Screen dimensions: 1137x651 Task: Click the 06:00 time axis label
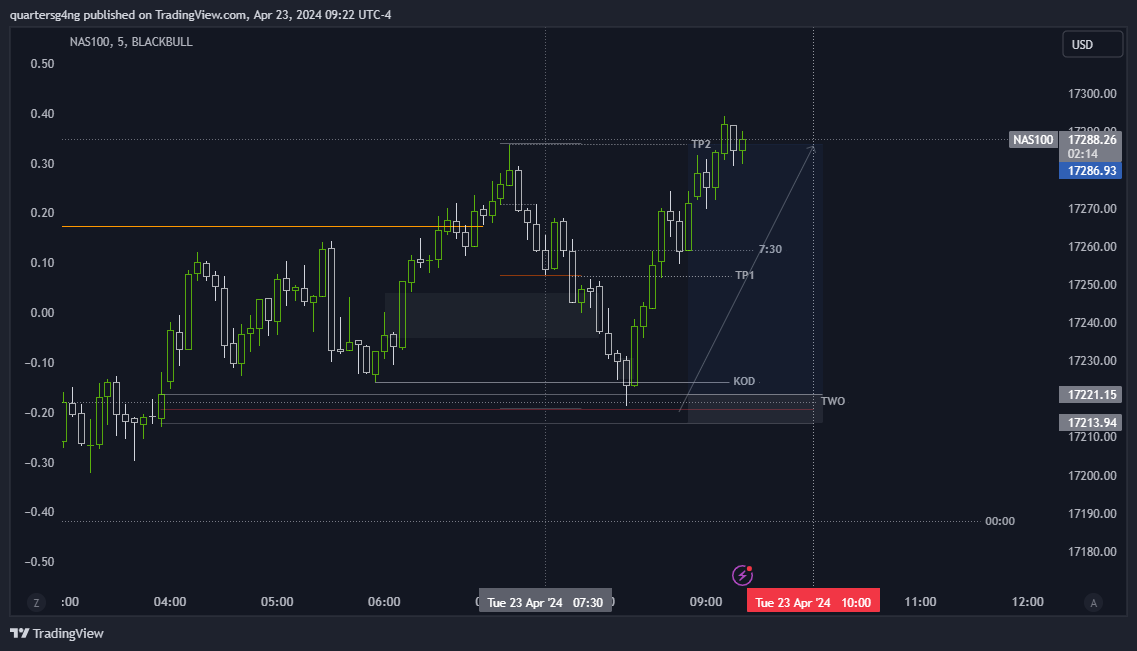[x=384, y=602]
